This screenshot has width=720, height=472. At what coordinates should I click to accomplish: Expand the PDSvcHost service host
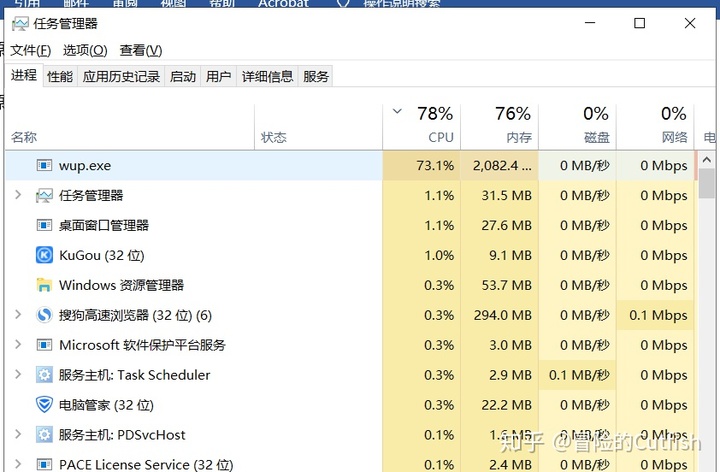point(18,434)
